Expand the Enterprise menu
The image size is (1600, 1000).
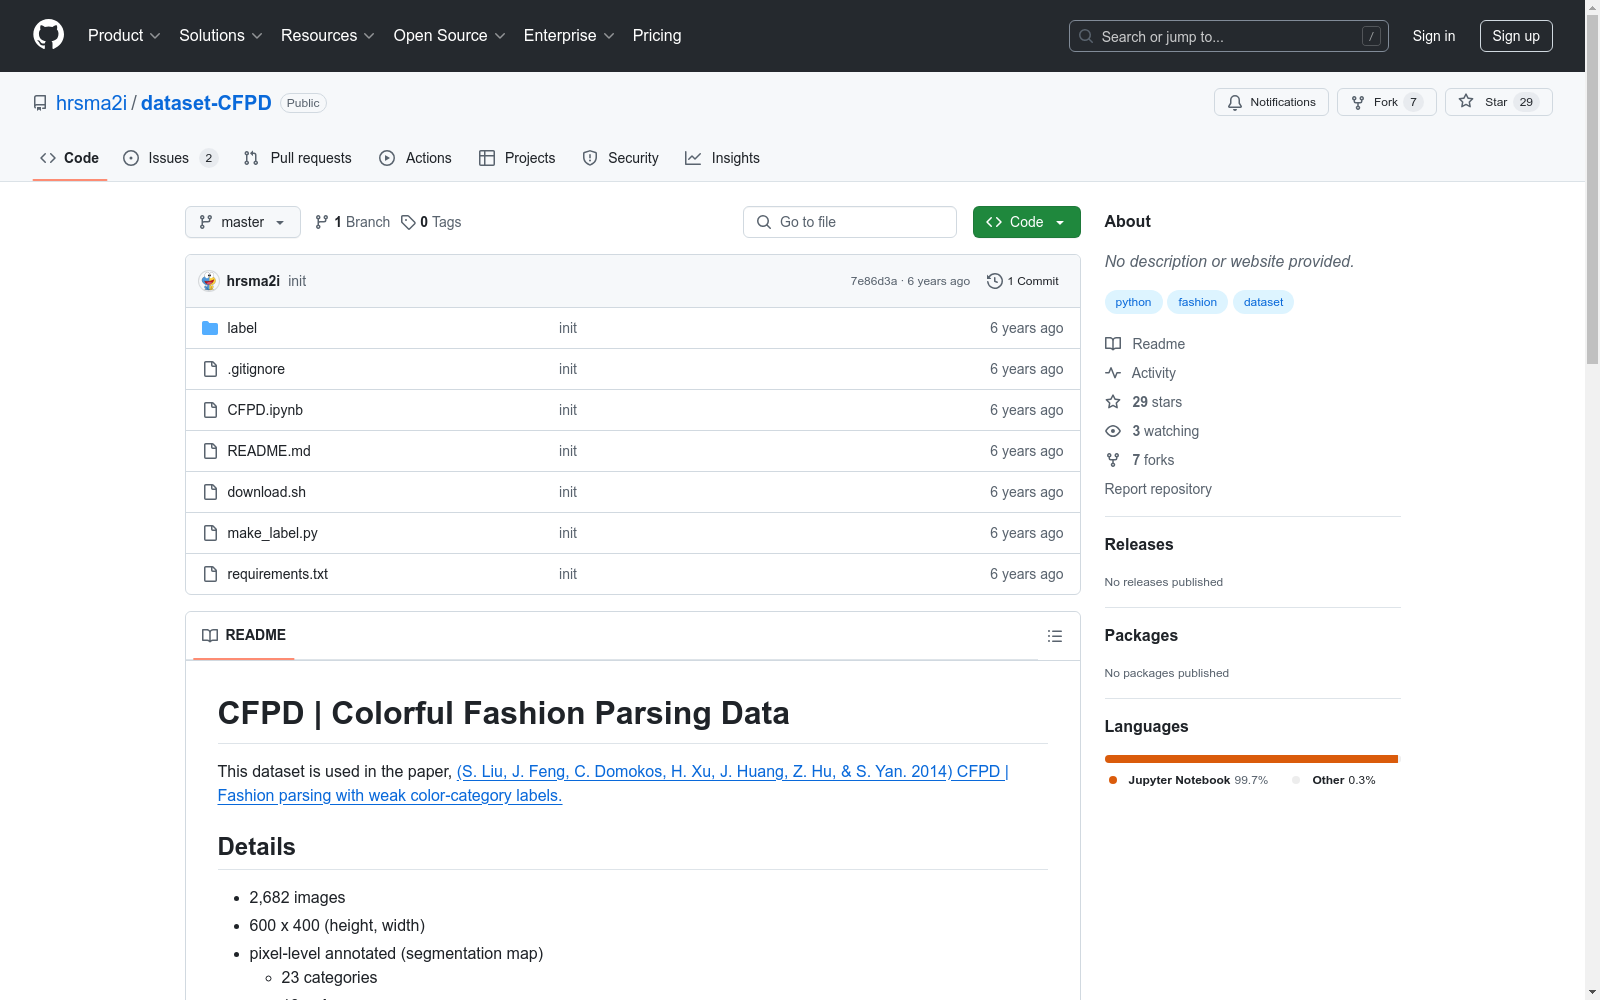coord(569,36)
